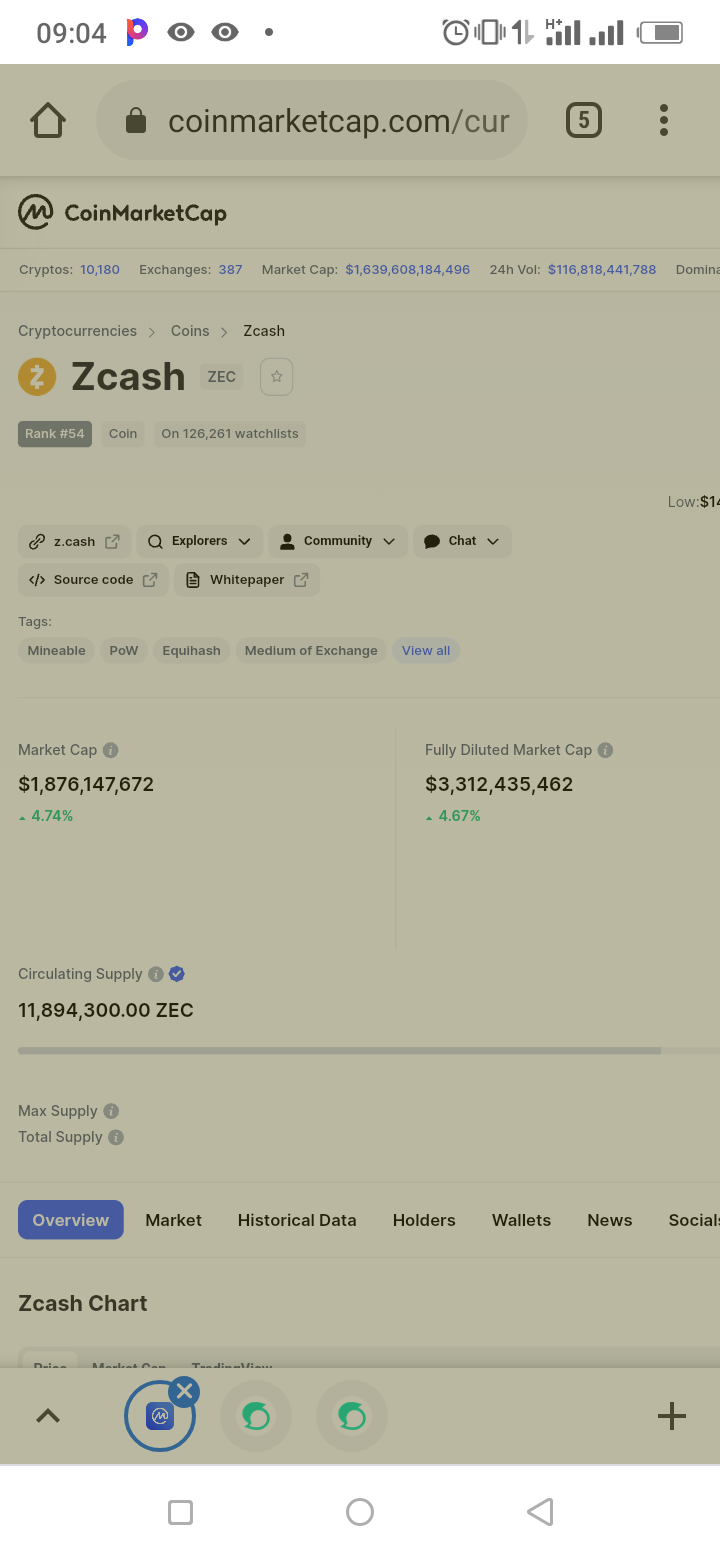
Task: Tap the Zcash coin logo
Action: pyautogui.click(x=37, y=377)
